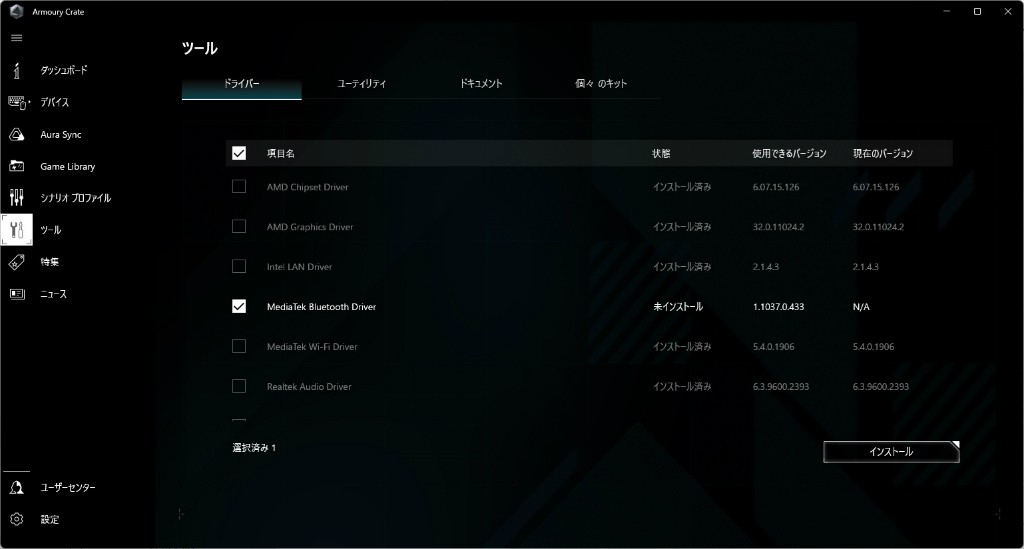This screenshot has width=1024, height=549.
Task: Click the デバイス devices keyboard icon
Action: 18,102
